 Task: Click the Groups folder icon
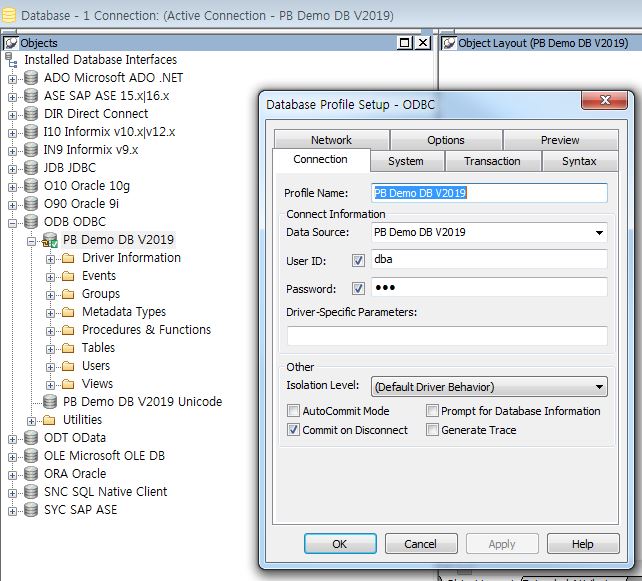pos(68,294)
